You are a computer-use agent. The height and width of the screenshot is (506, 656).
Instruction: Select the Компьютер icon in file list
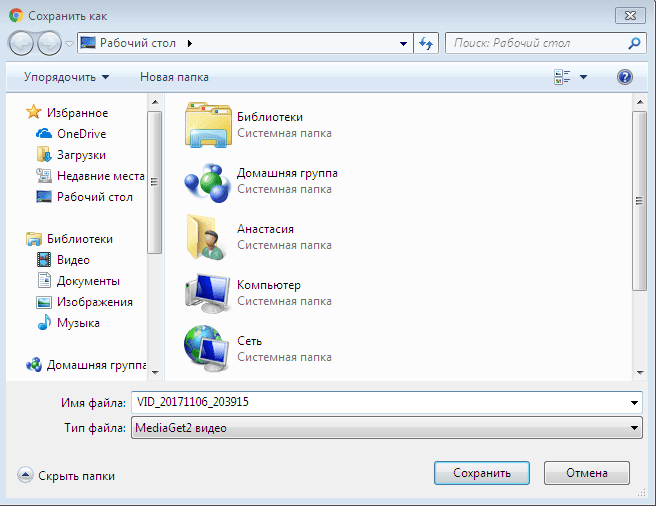(208, 293)
